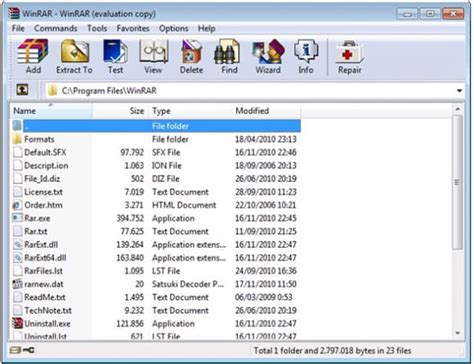Click the RarExt.dll file icon
The image size is (474, 364).
tap(17, 244)
